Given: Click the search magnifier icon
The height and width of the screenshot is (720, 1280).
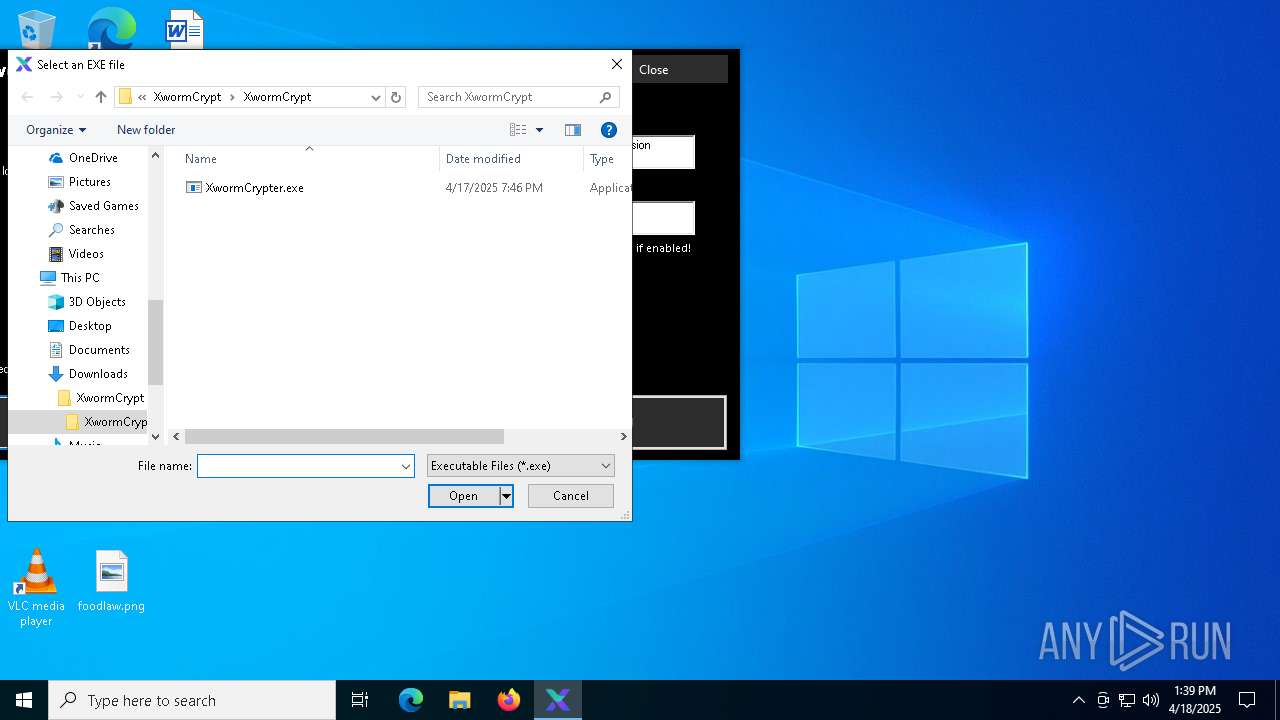Looking at the screenshot, I should pos(606,97).
